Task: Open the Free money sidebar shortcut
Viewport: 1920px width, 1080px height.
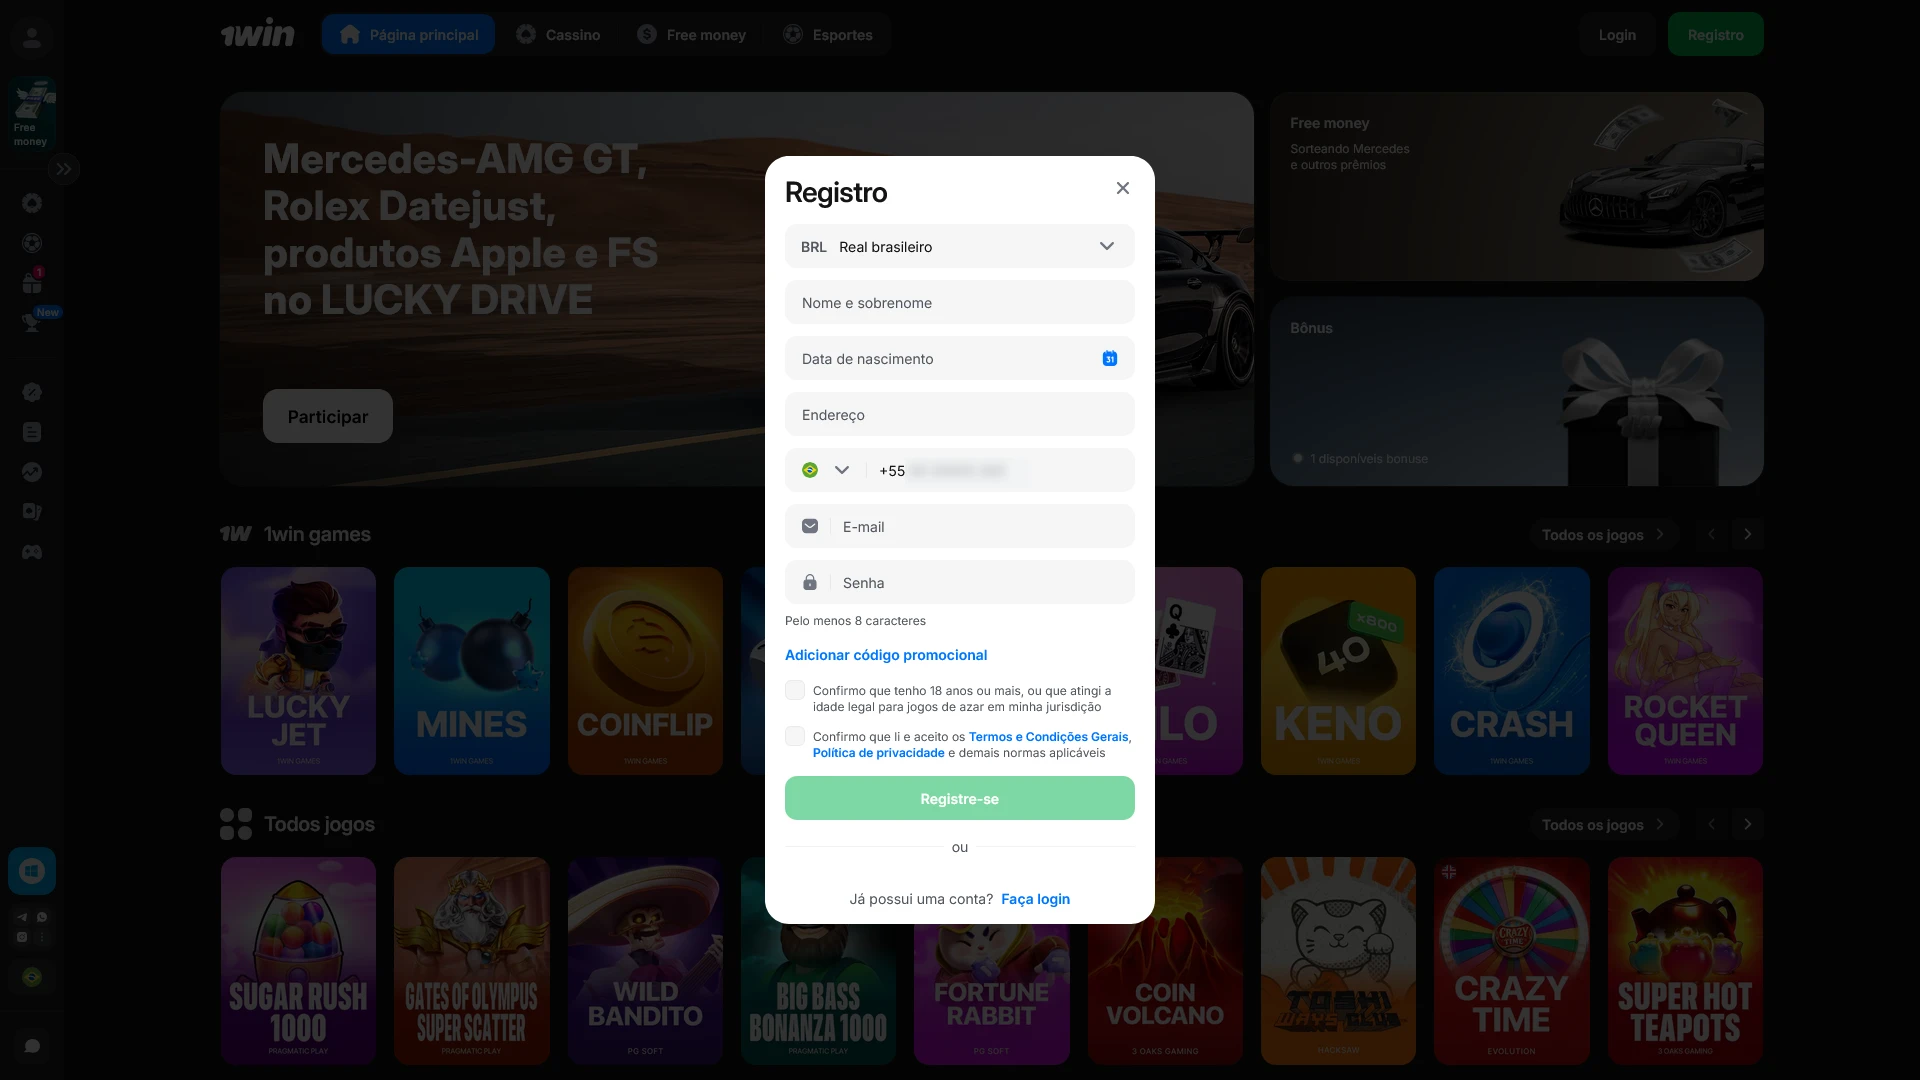Action: tap(32, 113)
